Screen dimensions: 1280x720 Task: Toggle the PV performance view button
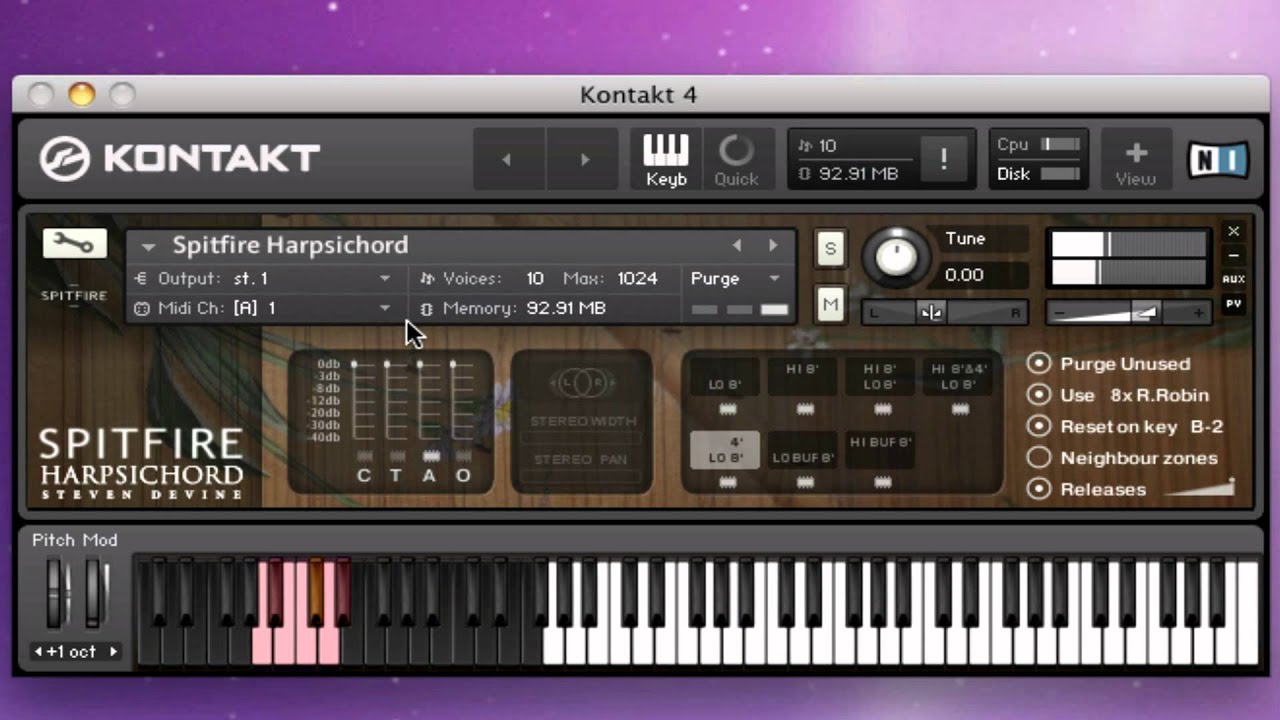tap(1234, 303)
